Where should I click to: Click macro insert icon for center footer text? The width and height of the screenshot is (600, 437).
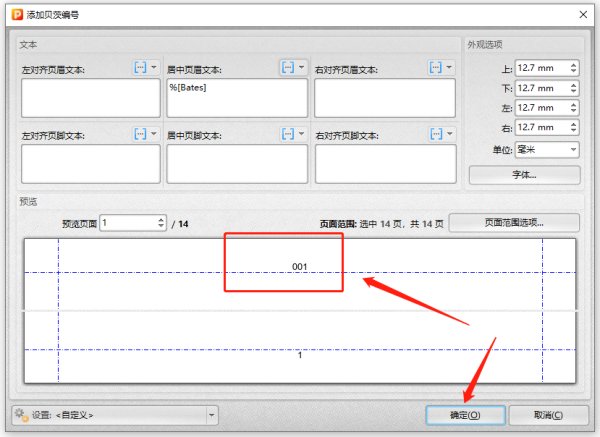[x=288, y=134]
